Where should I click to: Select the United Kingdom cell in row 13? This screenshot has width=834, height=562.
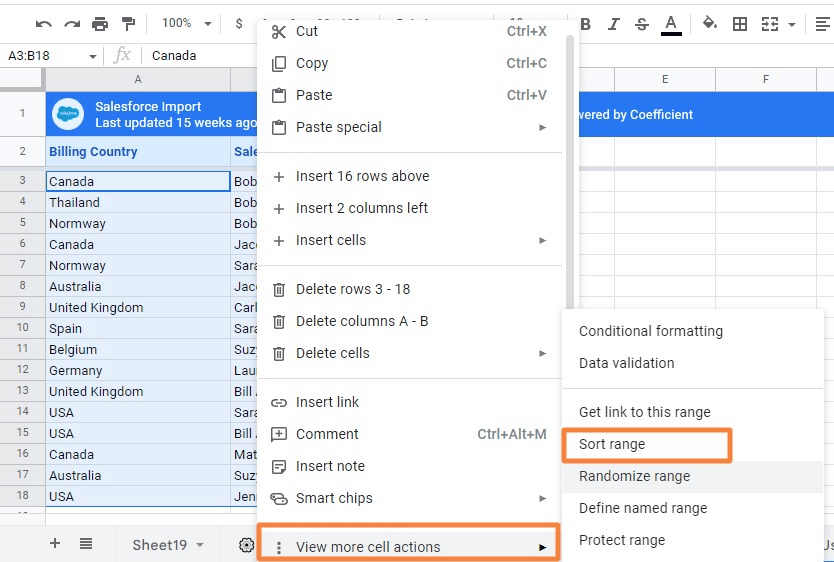click(138, 392)
